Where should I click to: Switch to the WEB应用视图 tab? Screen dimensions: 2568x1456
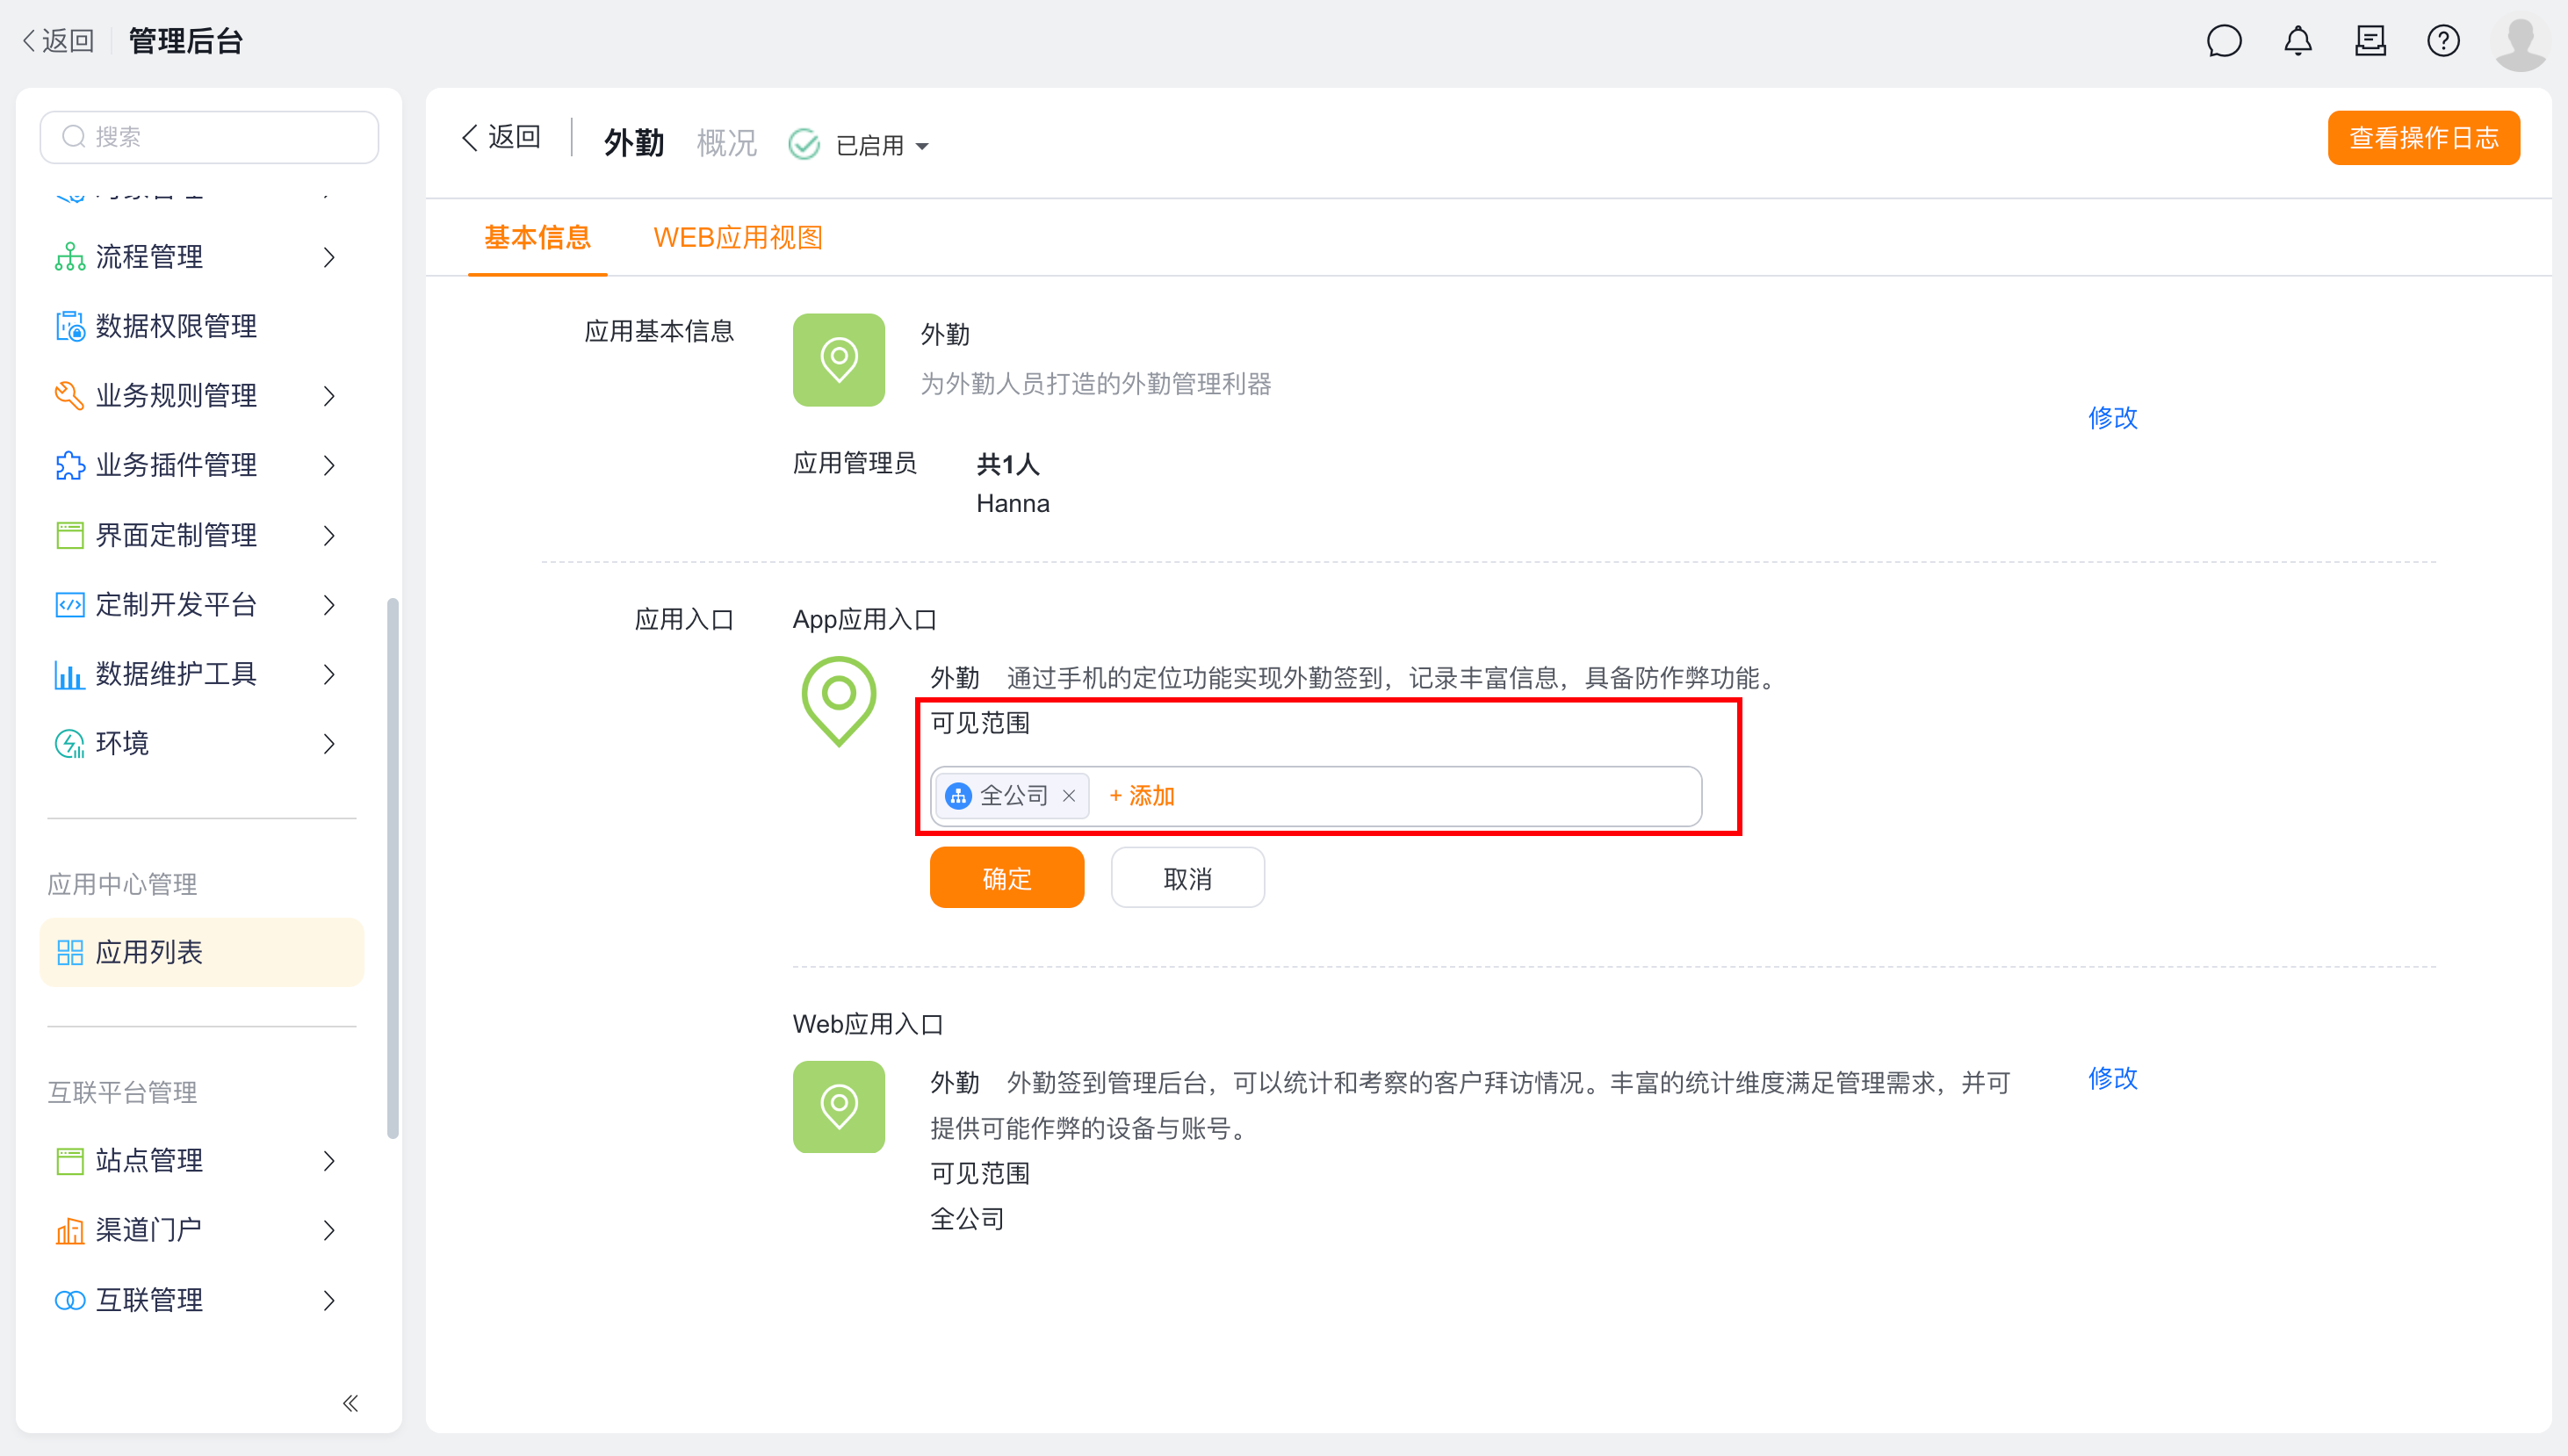click(738, 237)
